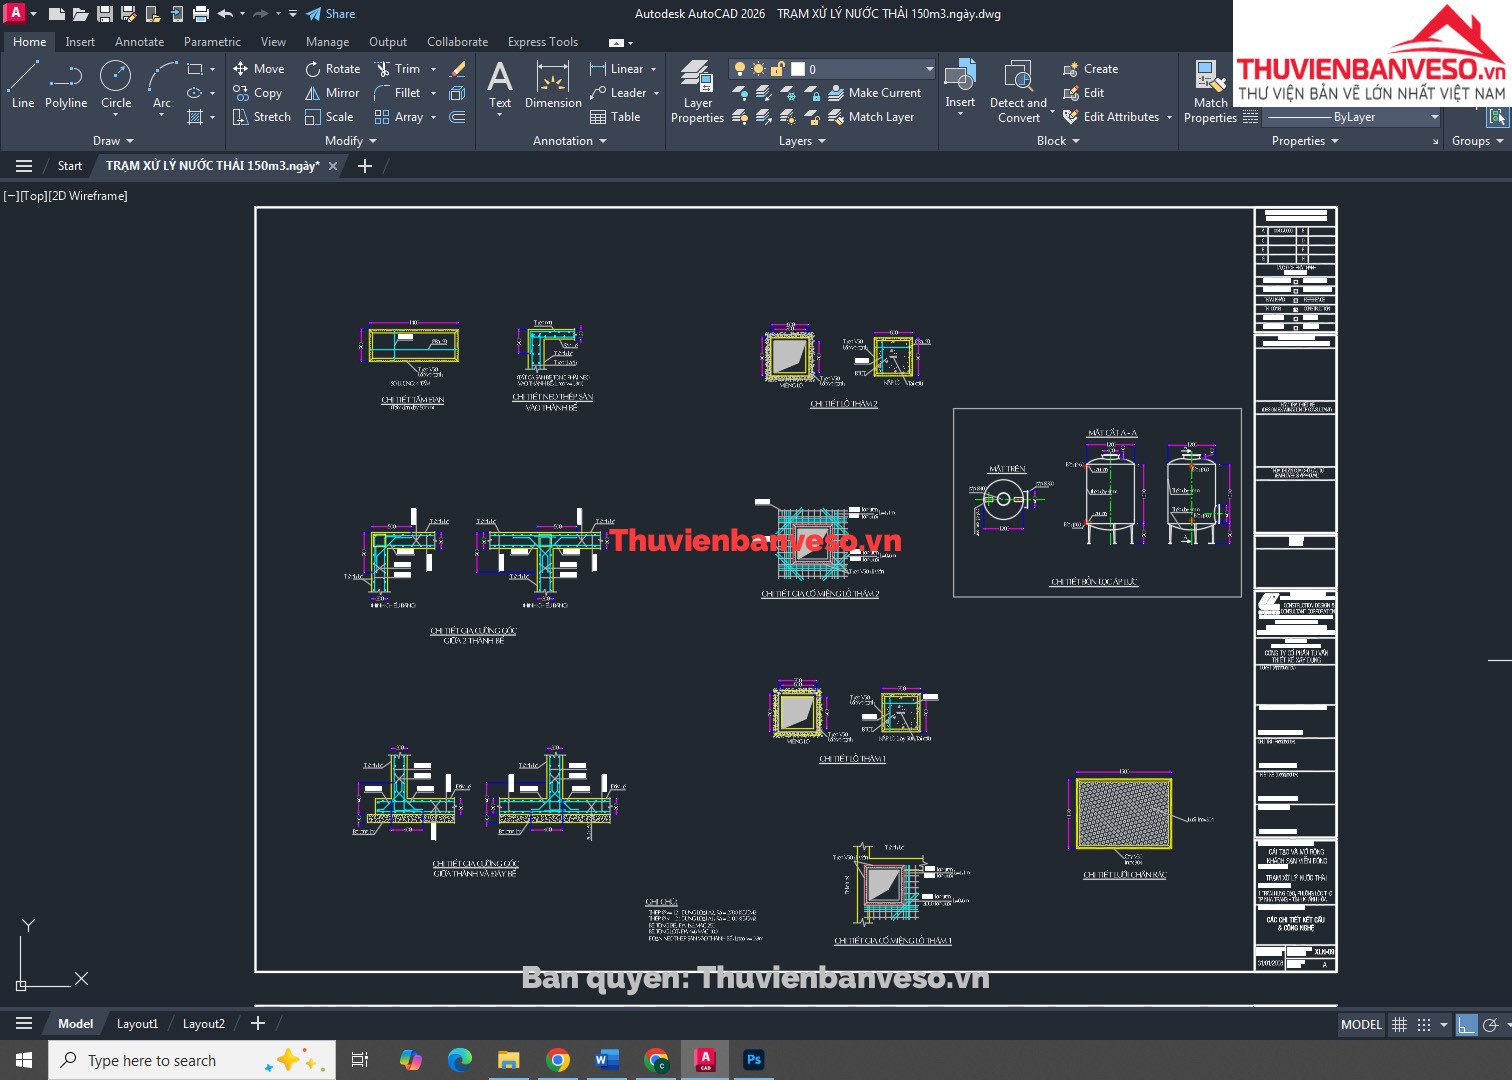The height and width of the screenshot is (1080, 1512).
Task: Toggle Ortho mode in status bar
Action: pos(1466,1024)
